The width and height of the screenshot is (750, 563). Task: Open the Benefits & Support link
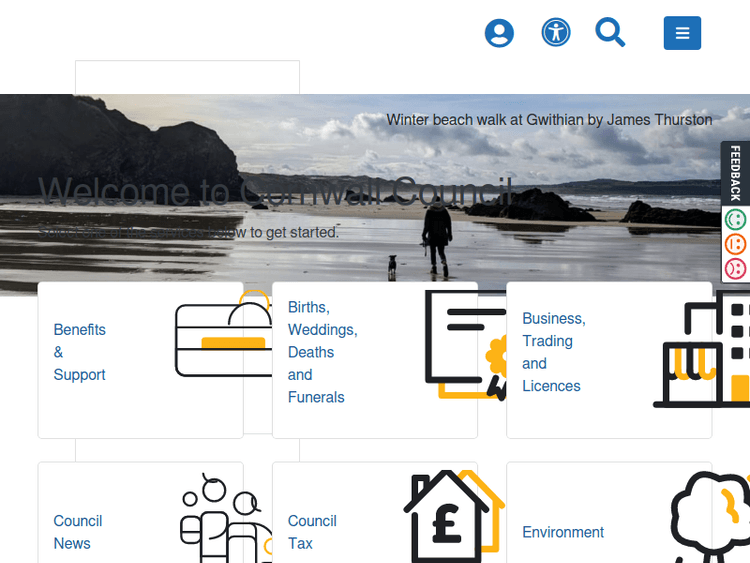pyautogui.click(x=80, y=352)
